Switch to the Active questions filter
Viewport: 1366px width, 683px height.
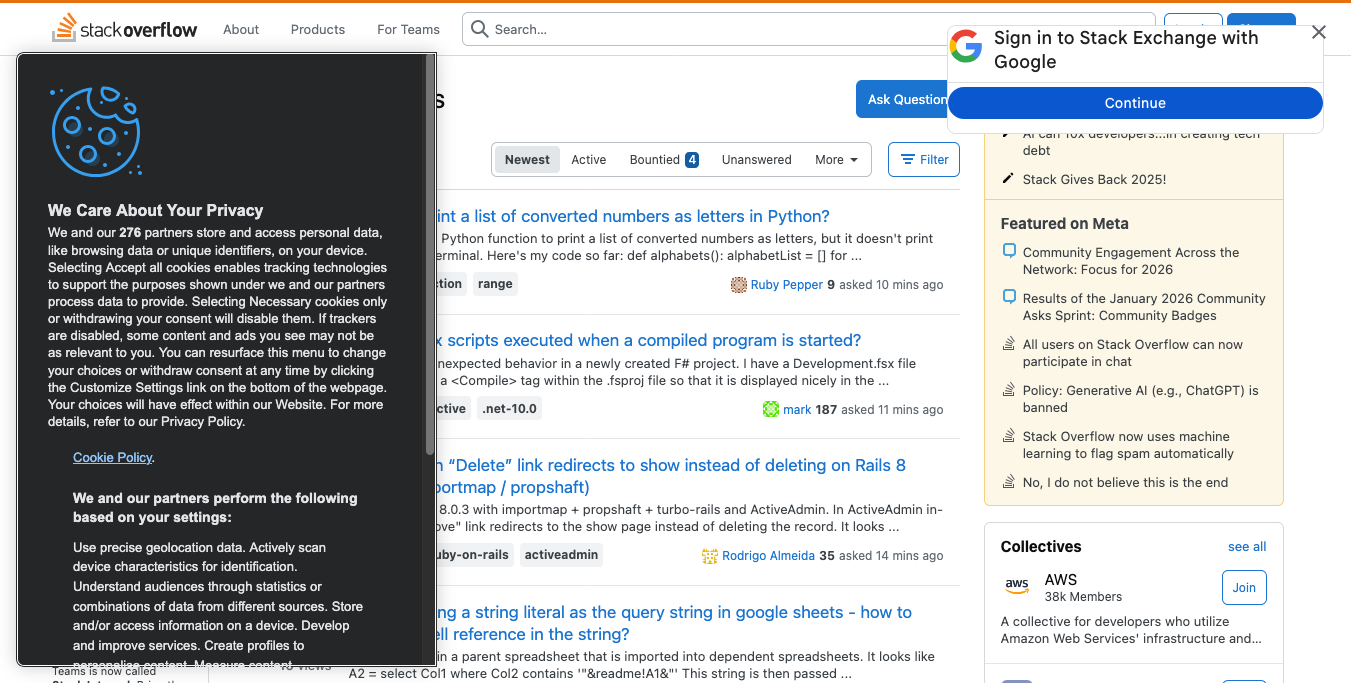coord(588,159)
